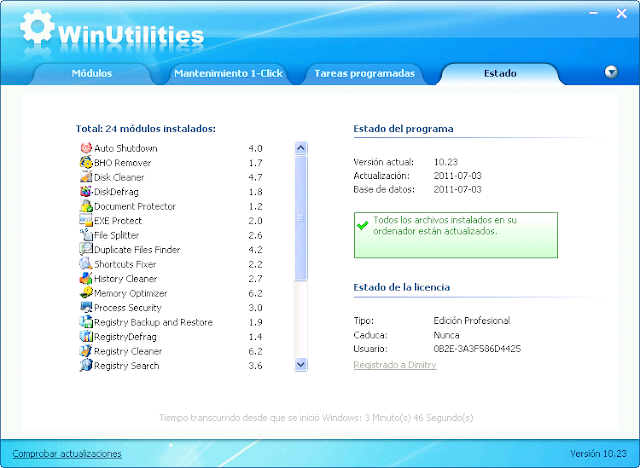Click the Disk Cleaner module icon
This screenshot has width=640, height=468.
point(86,177)
